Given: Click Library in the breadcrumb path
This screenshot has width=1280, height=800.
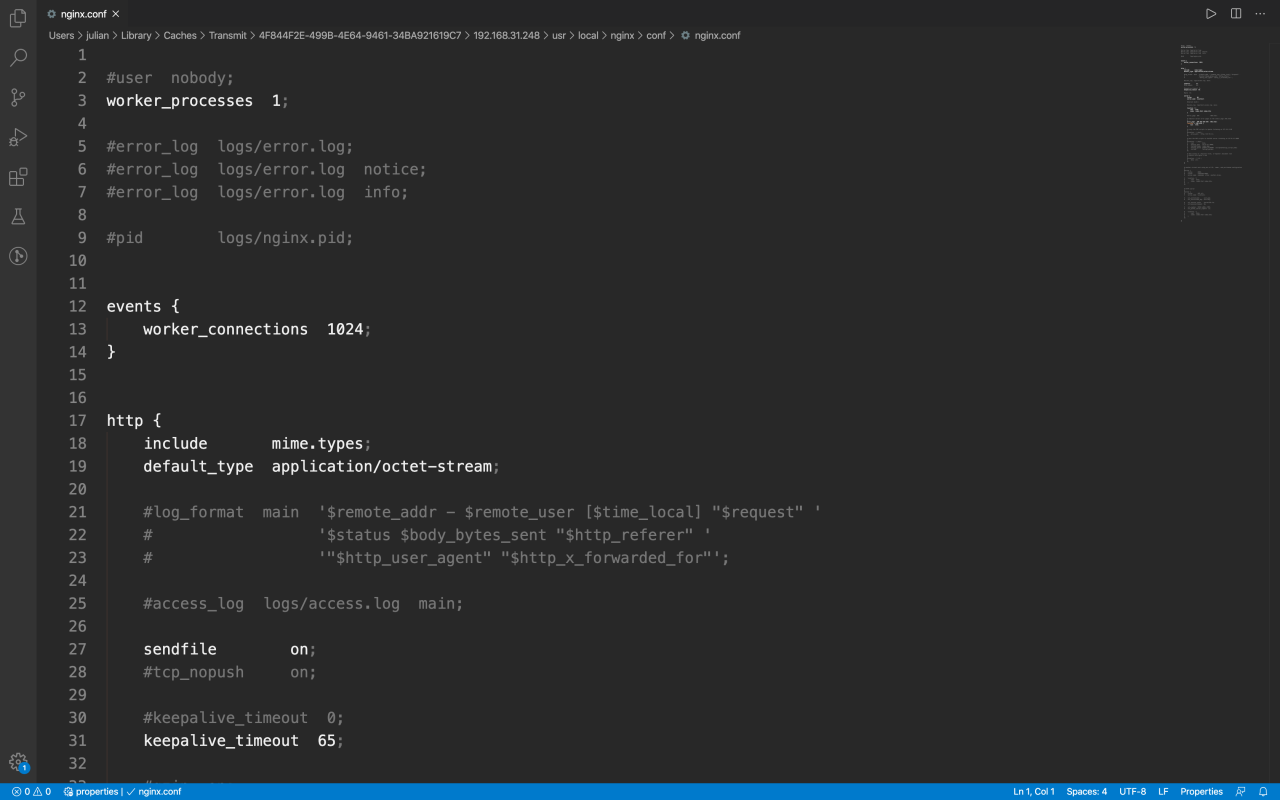Looking at the screenshot, I should coord(136,35).
